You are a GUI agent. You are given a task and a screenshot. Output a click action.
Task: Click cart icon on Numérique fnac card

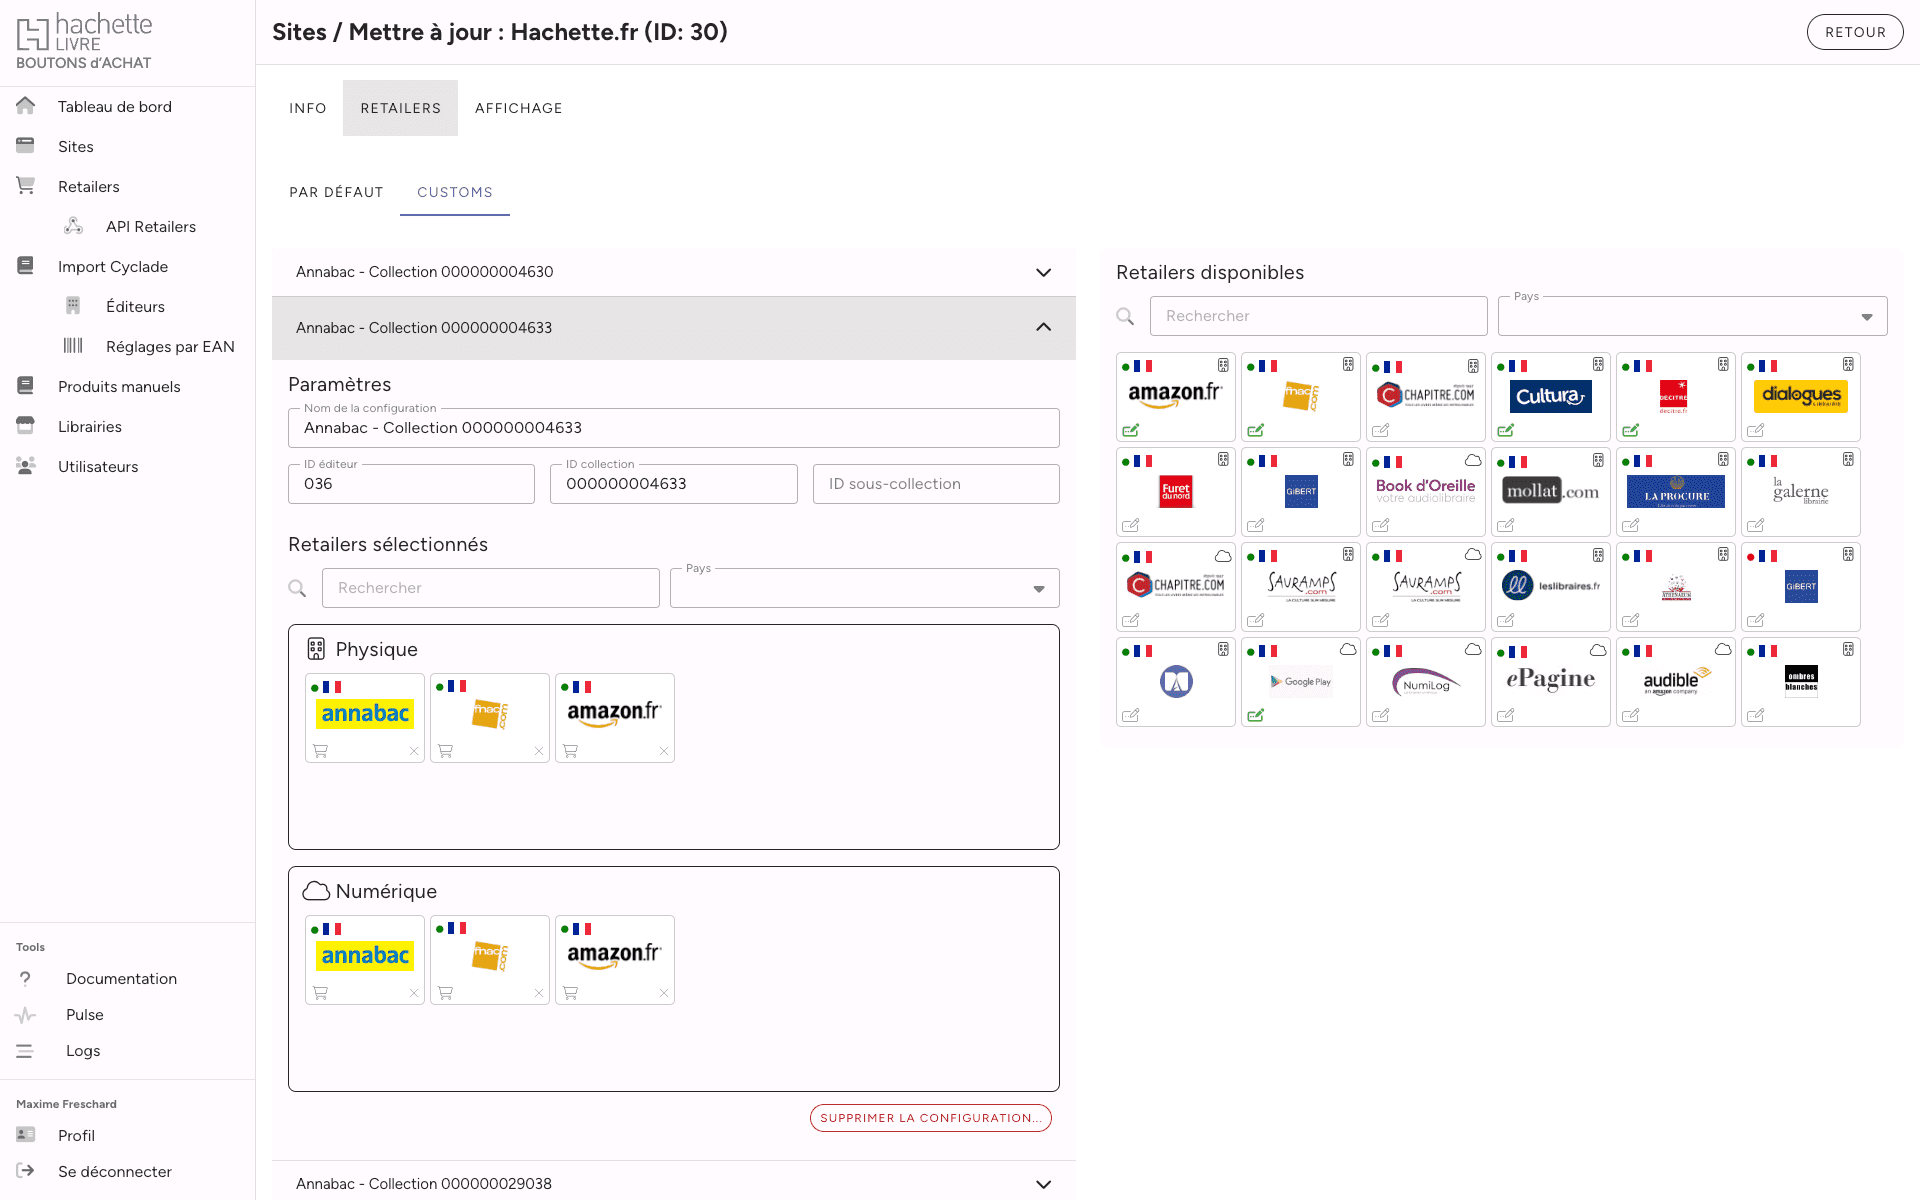pos(446,993)
